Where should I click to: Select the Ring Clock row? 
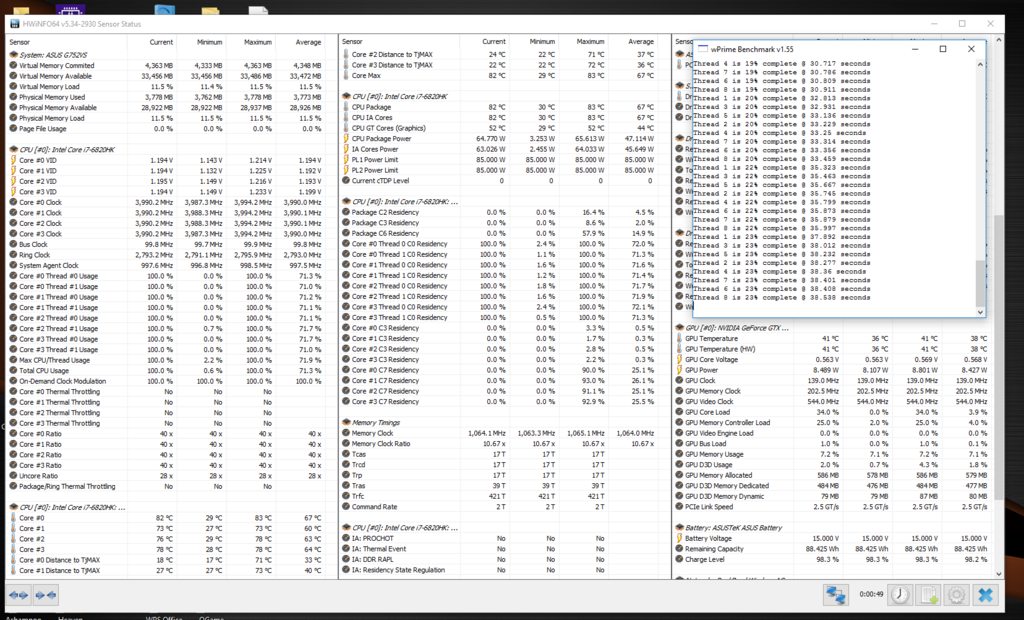[167, 255]
